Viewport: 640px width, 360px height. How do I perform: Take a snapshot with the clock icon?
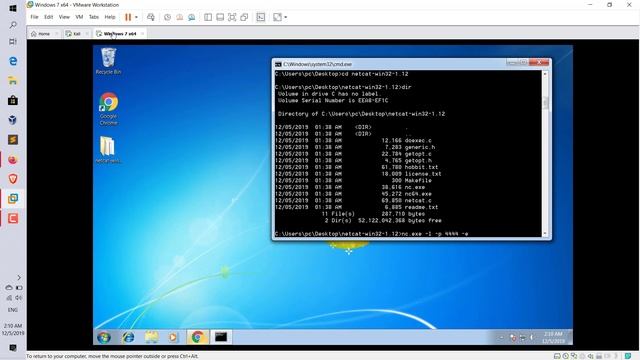[x=167, y=17]
